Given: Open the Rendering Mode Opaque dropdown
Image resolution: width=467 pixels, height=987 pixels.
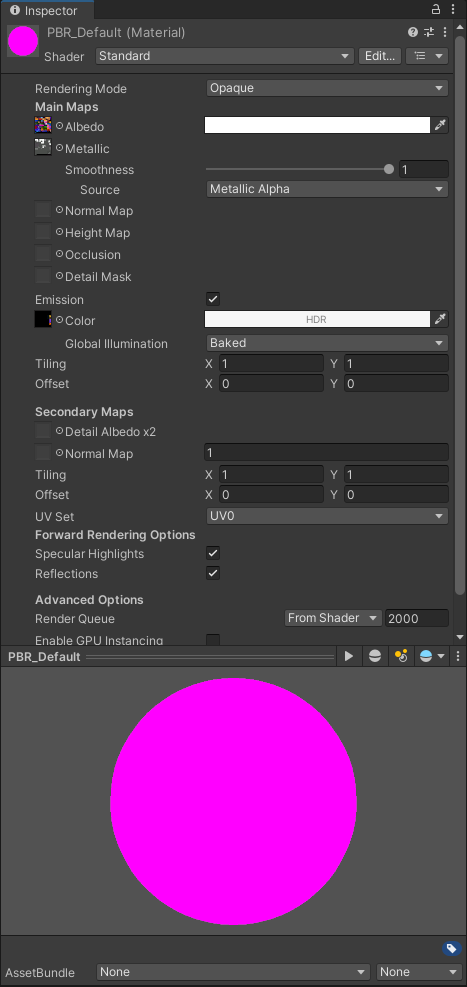Looking at the screenshot, I should click(327, 88).
